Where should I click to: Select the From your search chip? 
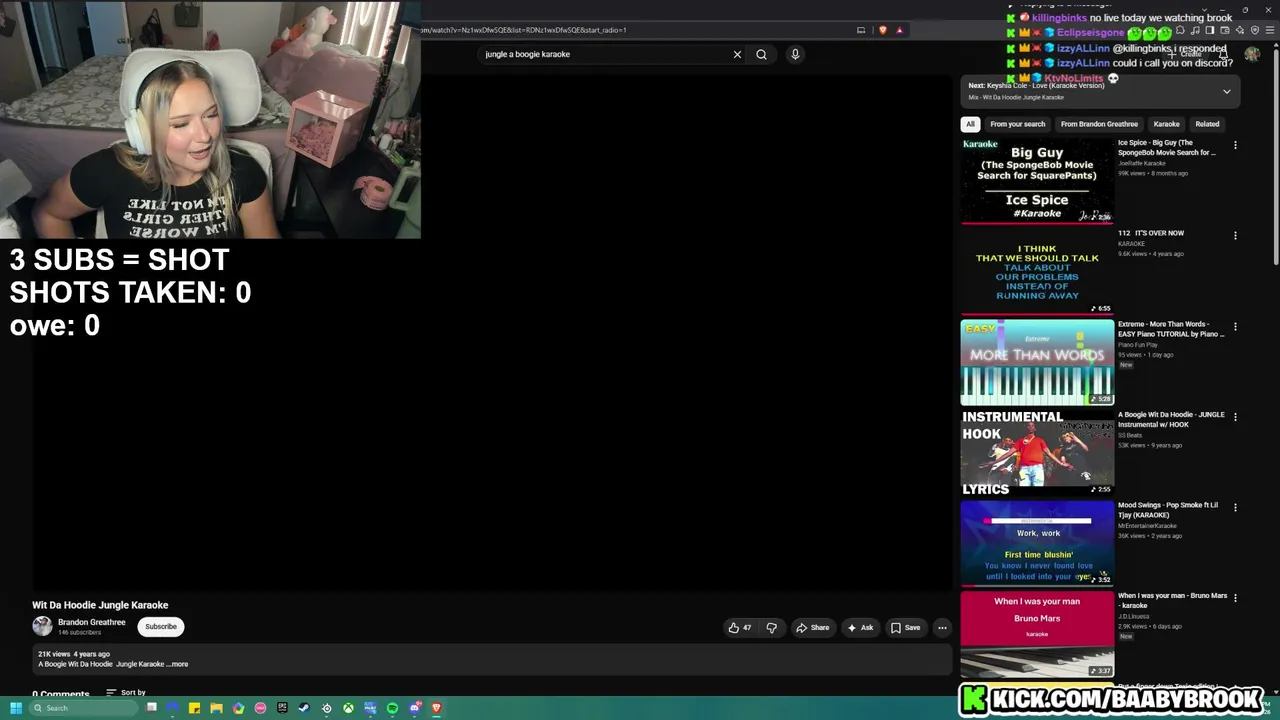pyautogui.click(x=1017, y=124)
